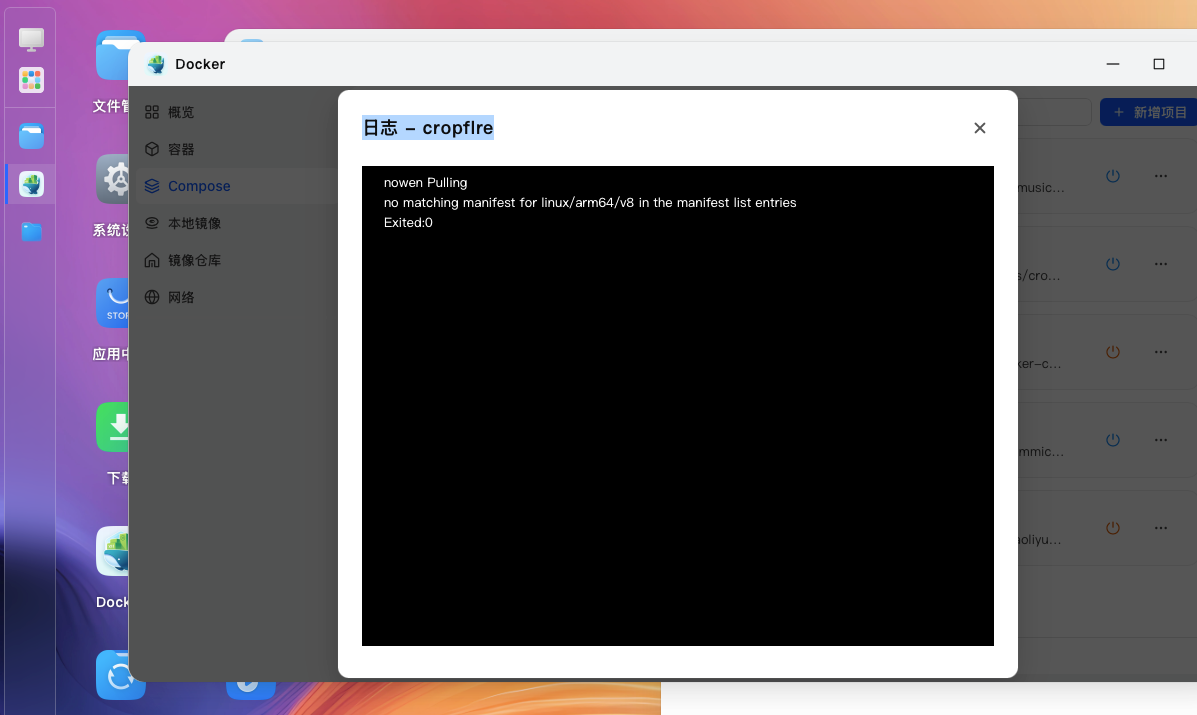Toggle power for the music… project

1113,176
